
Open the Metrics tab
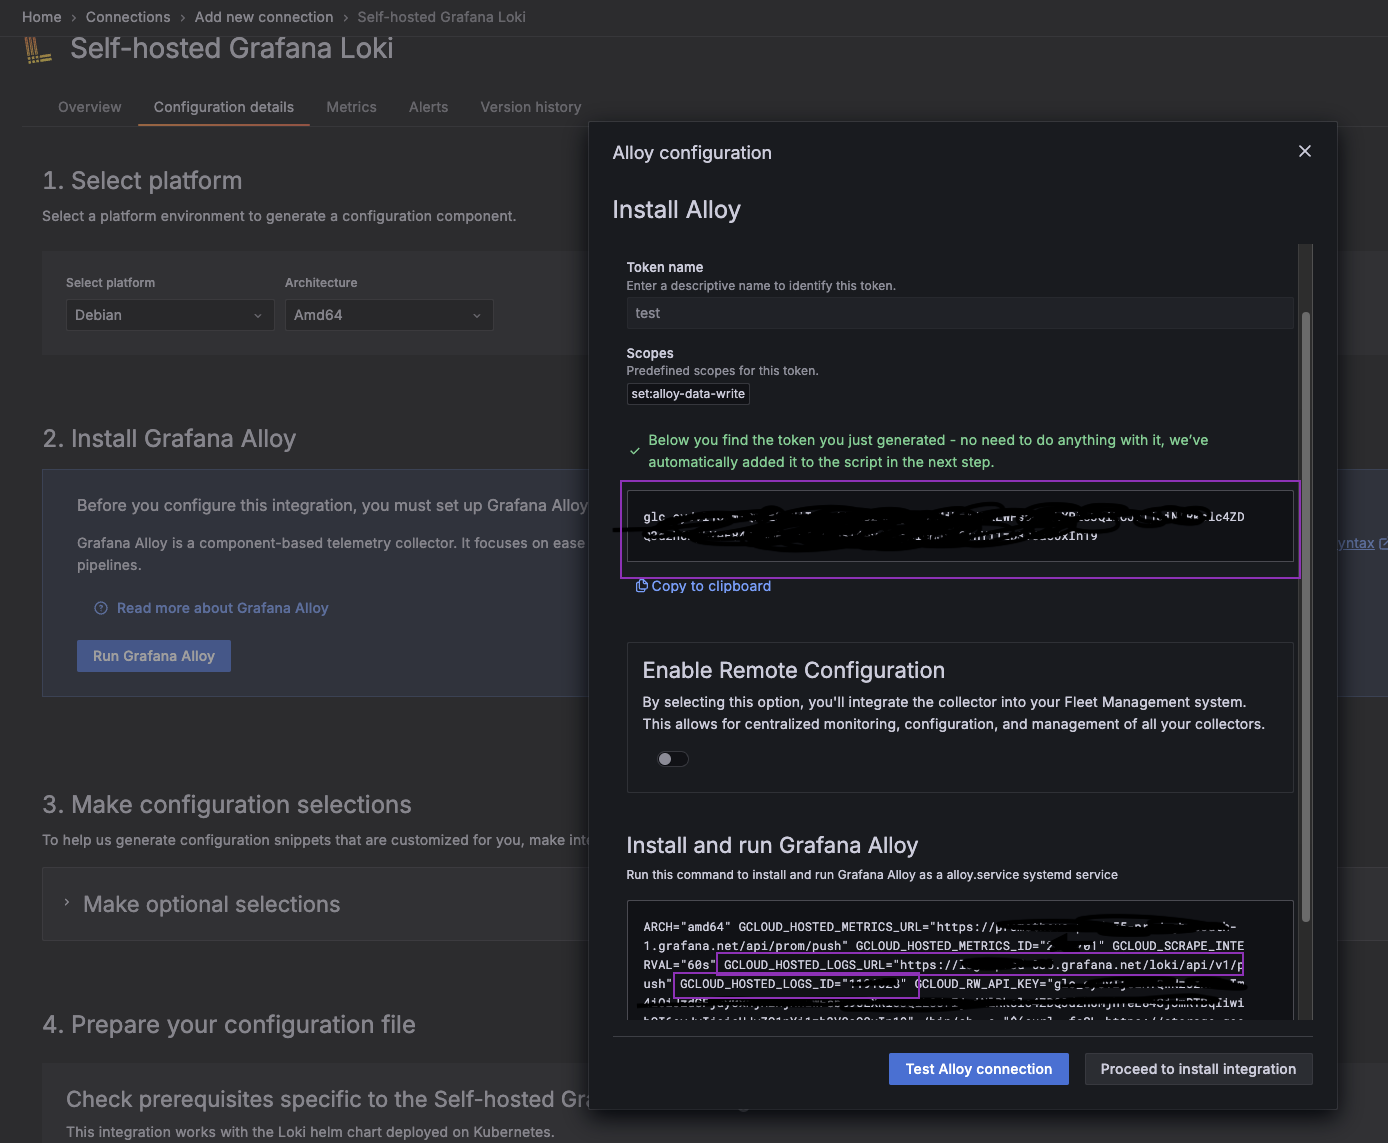coord(352,107)
